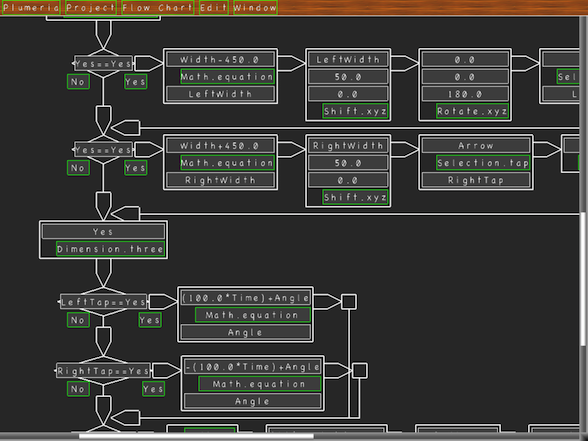Click the Yes label under the first Yes==Yes decision

(135, 81)
